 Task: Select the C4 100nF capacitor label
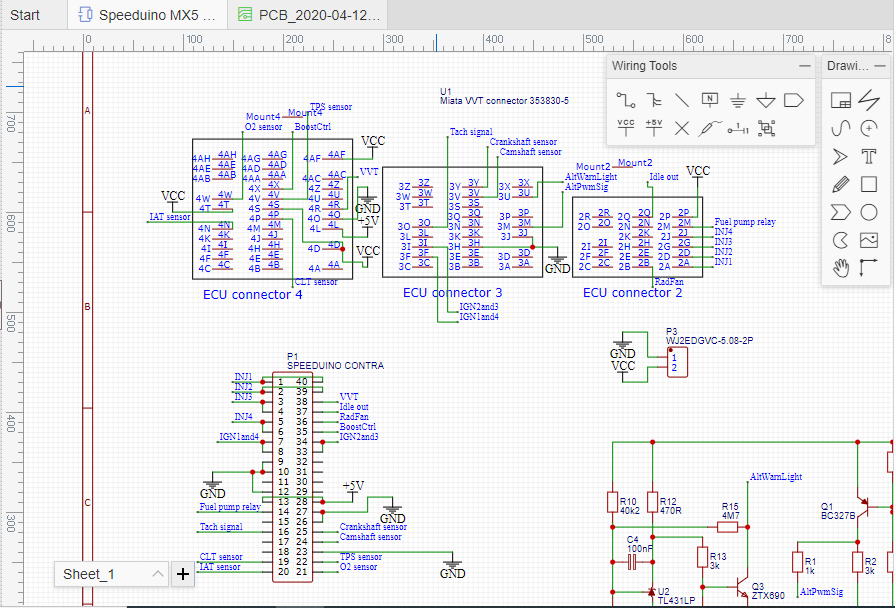639,544
